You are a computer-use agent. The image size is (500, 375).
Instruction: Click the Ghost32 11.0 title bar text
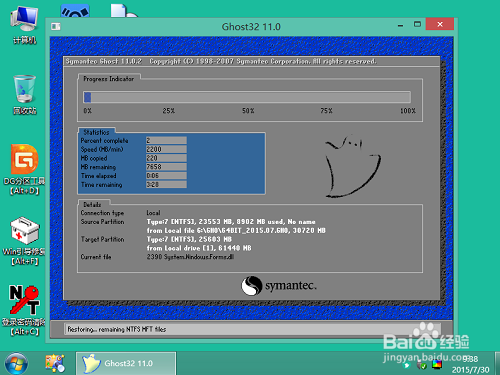coord(251,27)
